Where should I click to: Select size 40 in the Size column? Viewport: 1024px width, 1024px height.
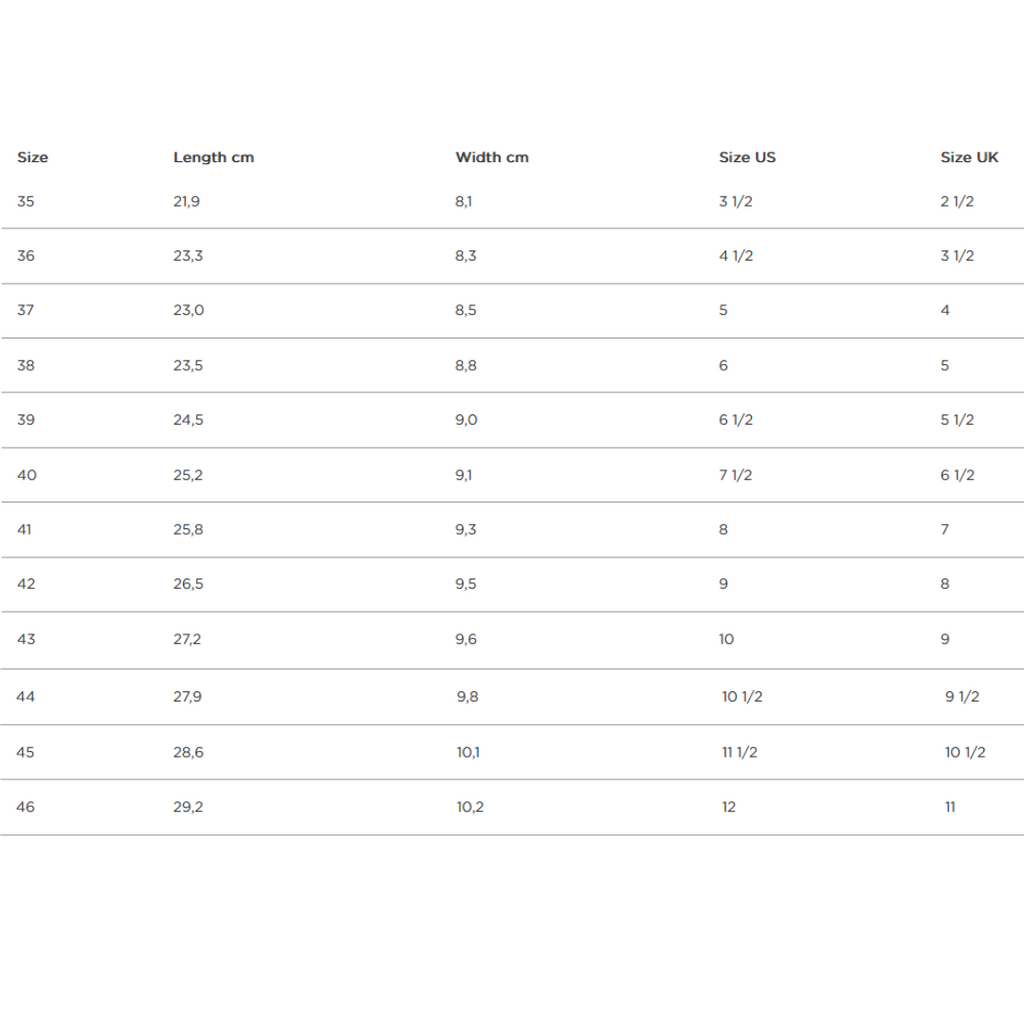[x=27, y=475]
